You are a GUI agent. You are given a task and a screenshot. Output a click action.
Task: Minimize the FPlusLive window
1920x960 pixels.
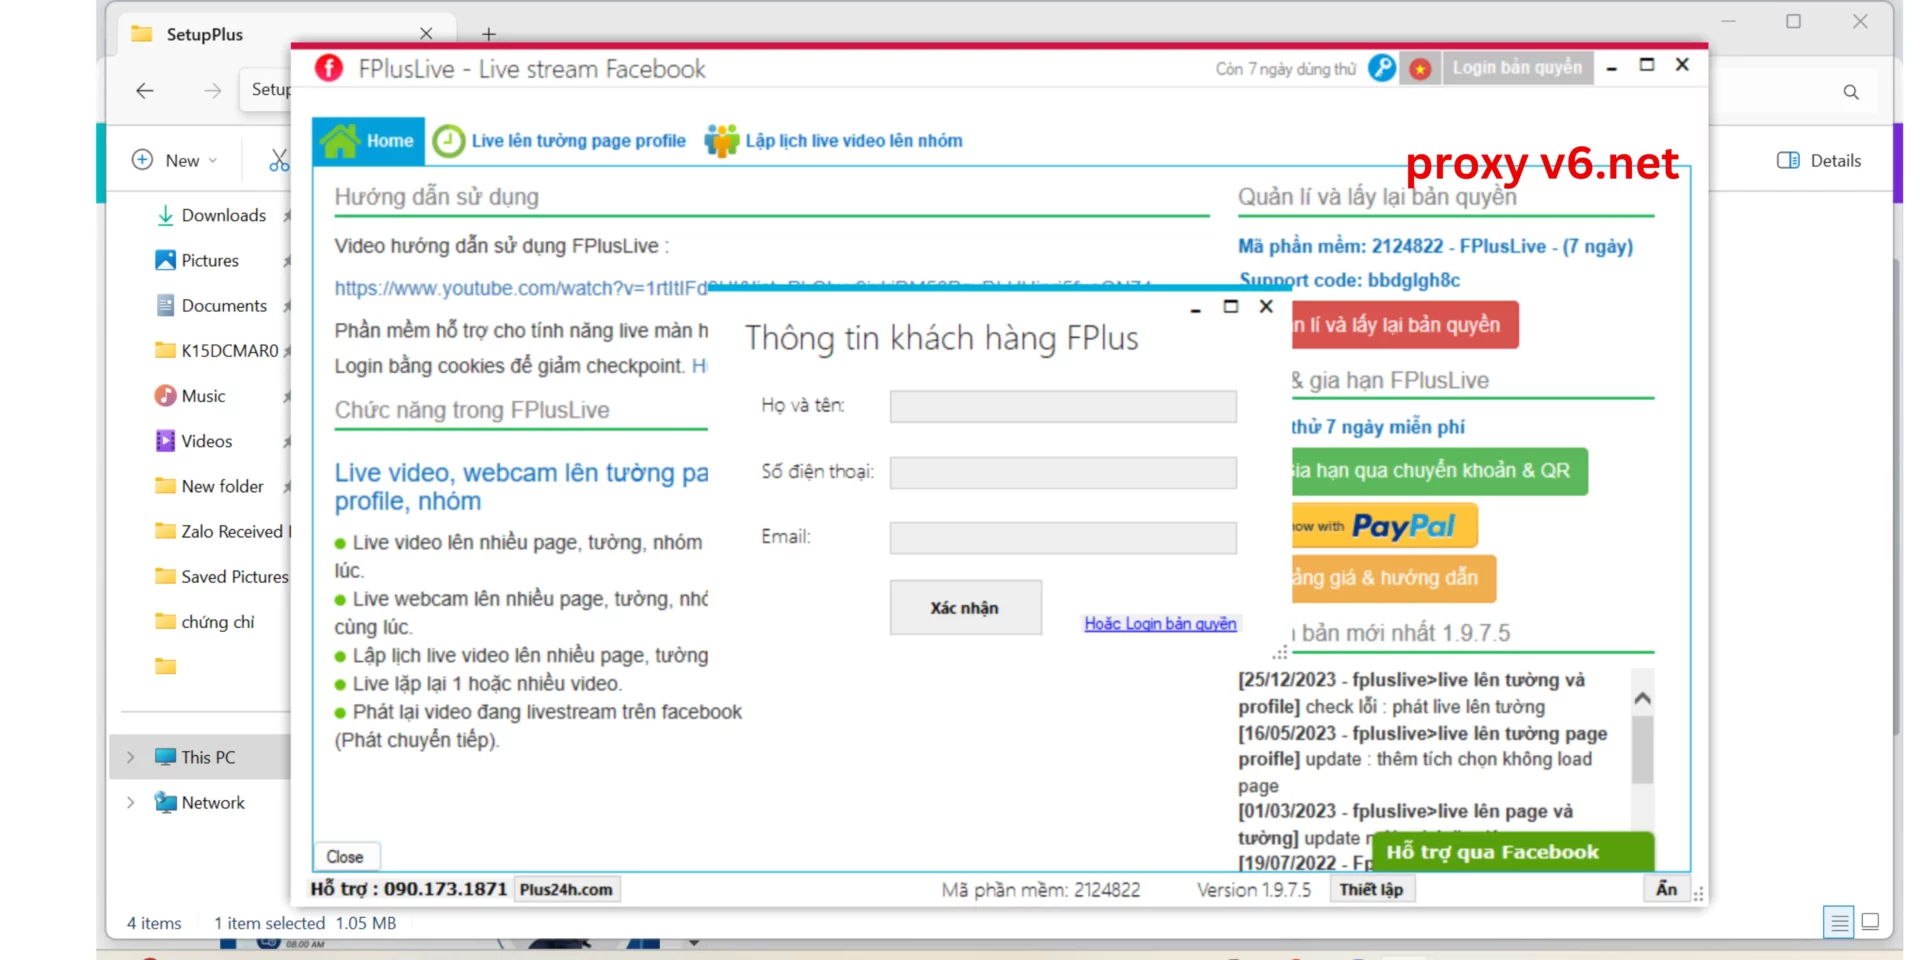pyautogui.click(x=1612, y=68)
